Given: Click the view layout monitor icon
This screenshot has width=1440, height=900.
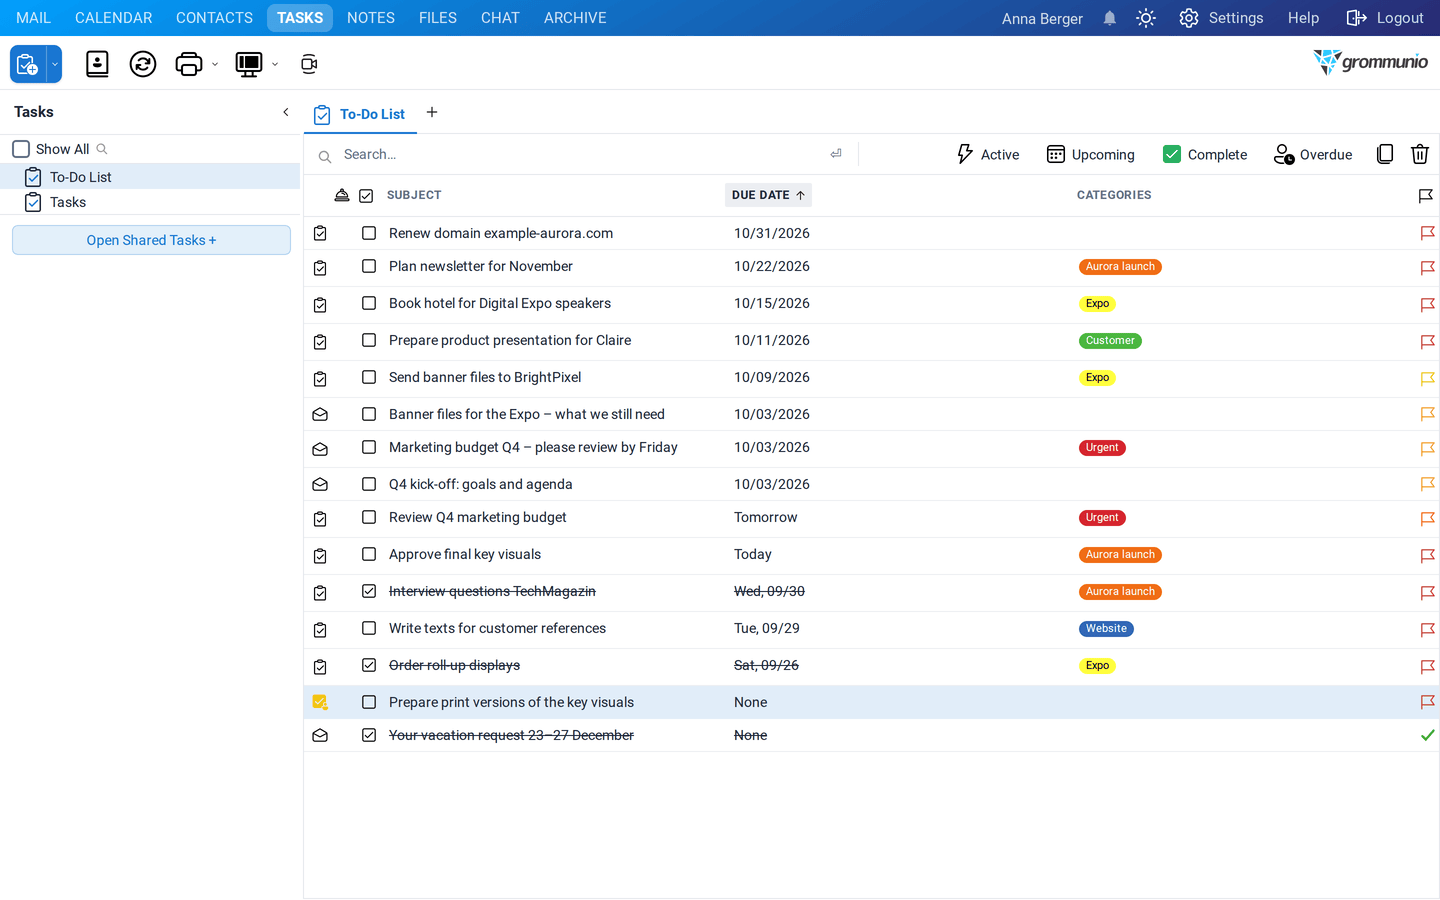Looking at the screenshot, I should click(x=248, y=64).
